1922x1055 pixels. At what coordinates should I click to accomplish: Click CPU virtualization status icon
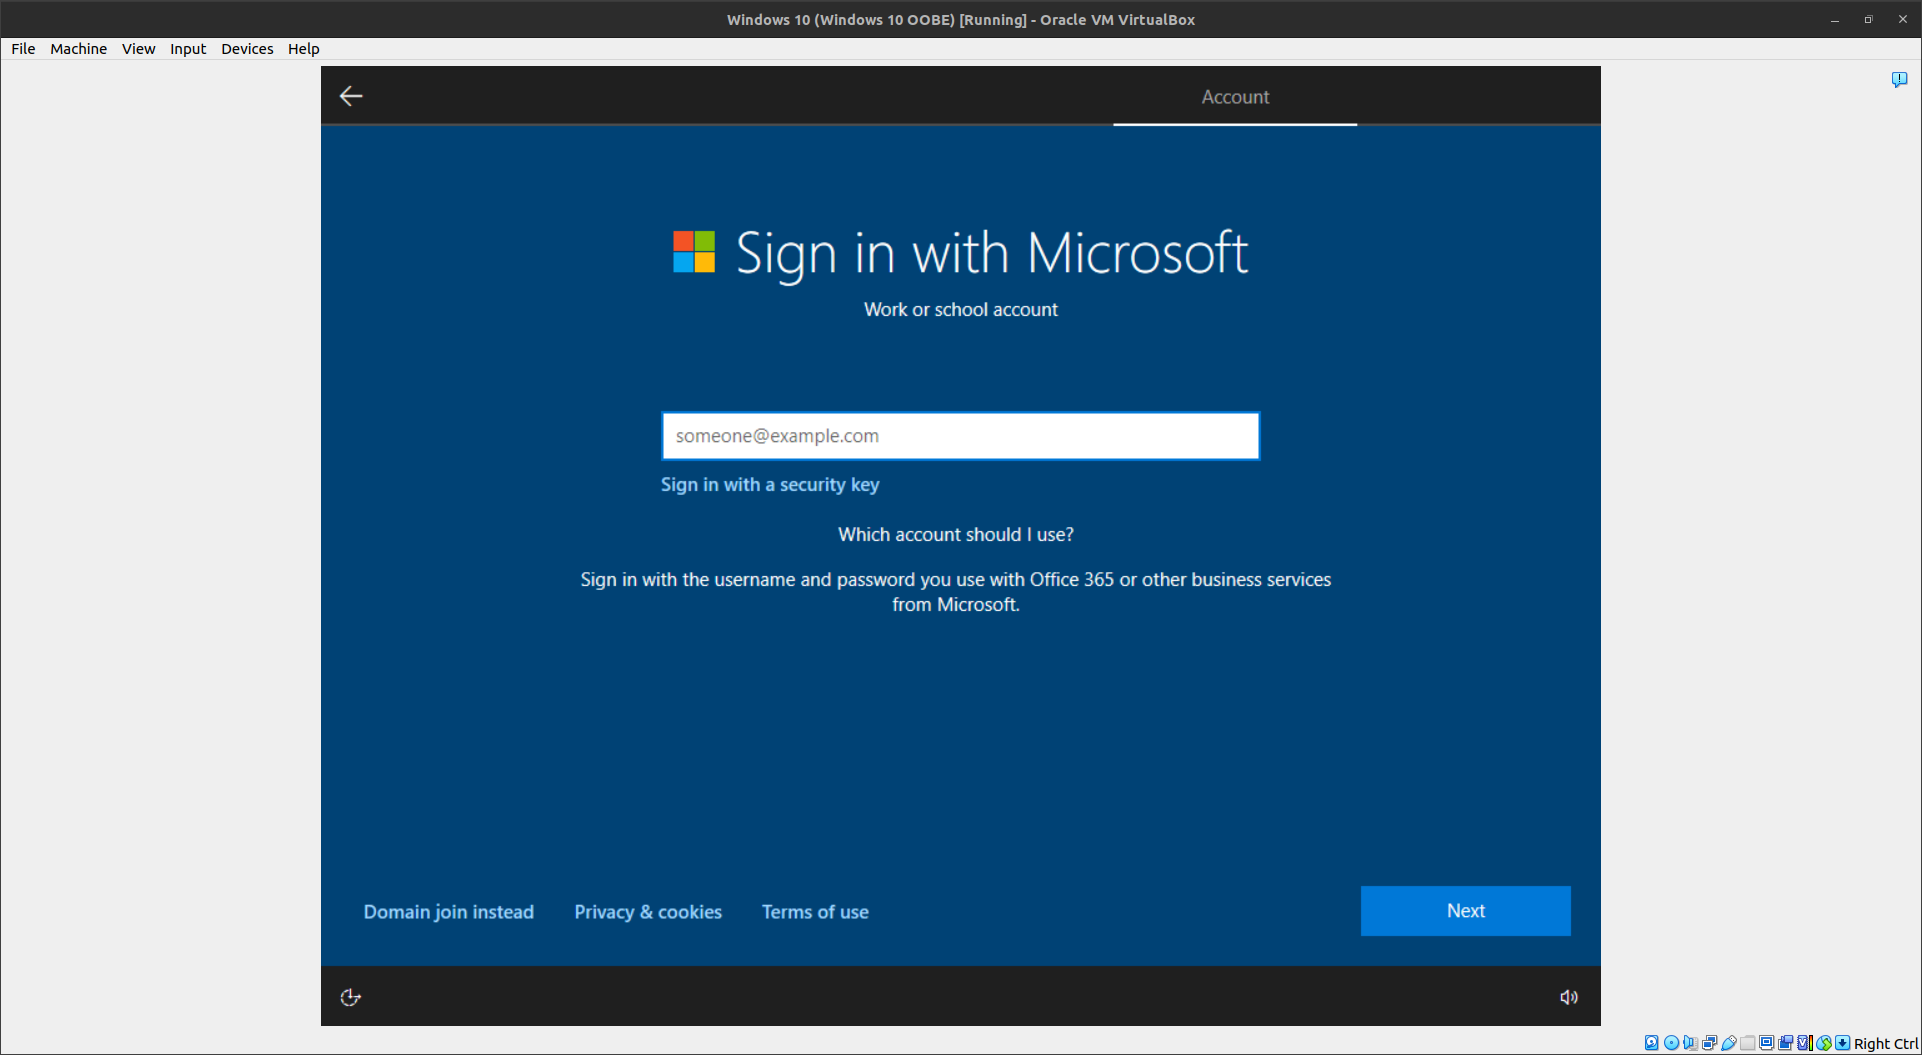(x=1805, y=1043)
